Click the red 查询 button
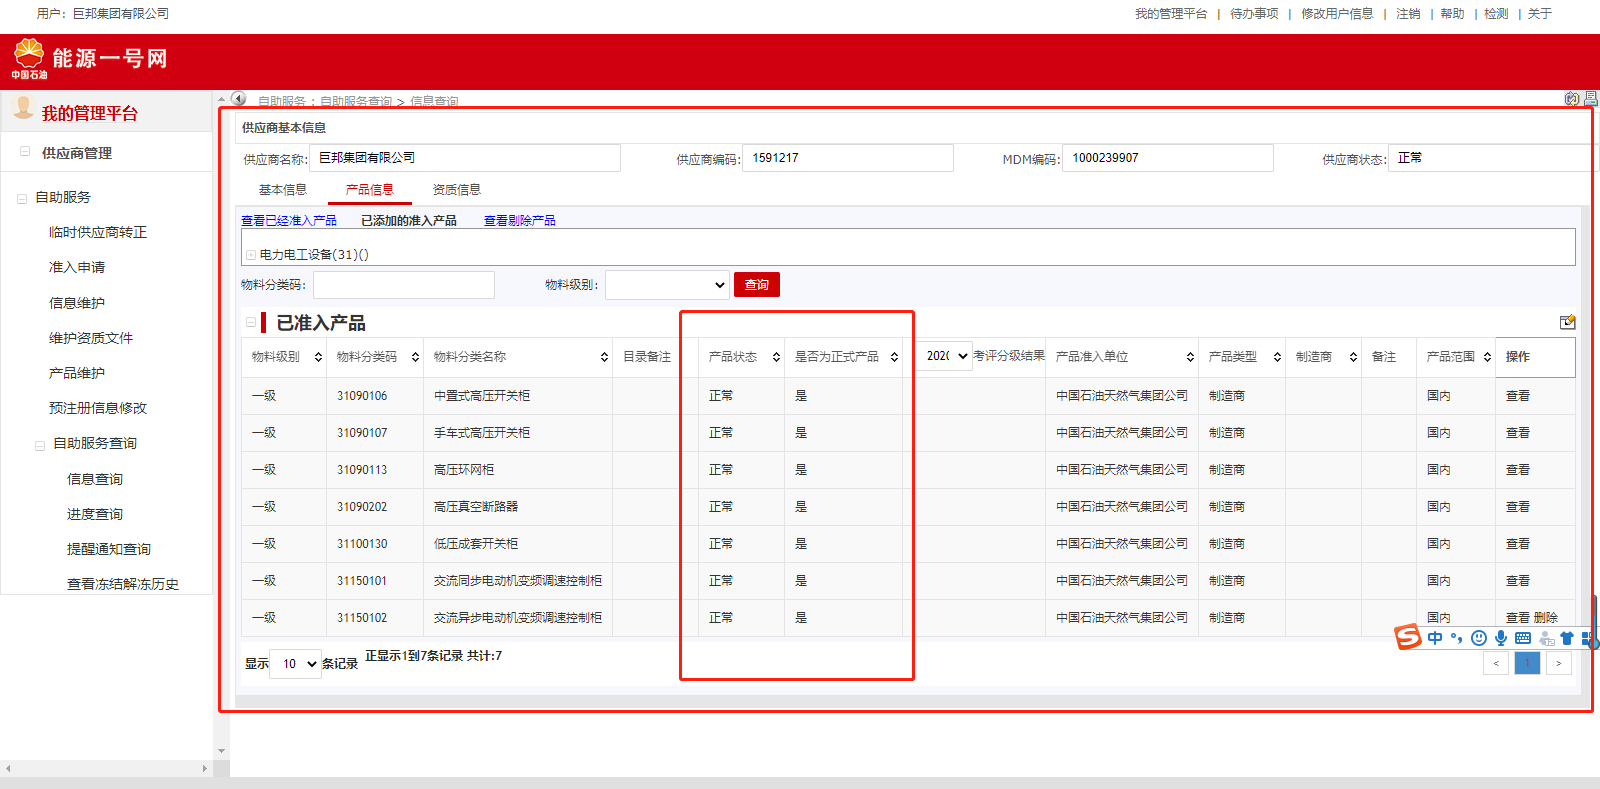1600x789 pixels. point(756,285)
